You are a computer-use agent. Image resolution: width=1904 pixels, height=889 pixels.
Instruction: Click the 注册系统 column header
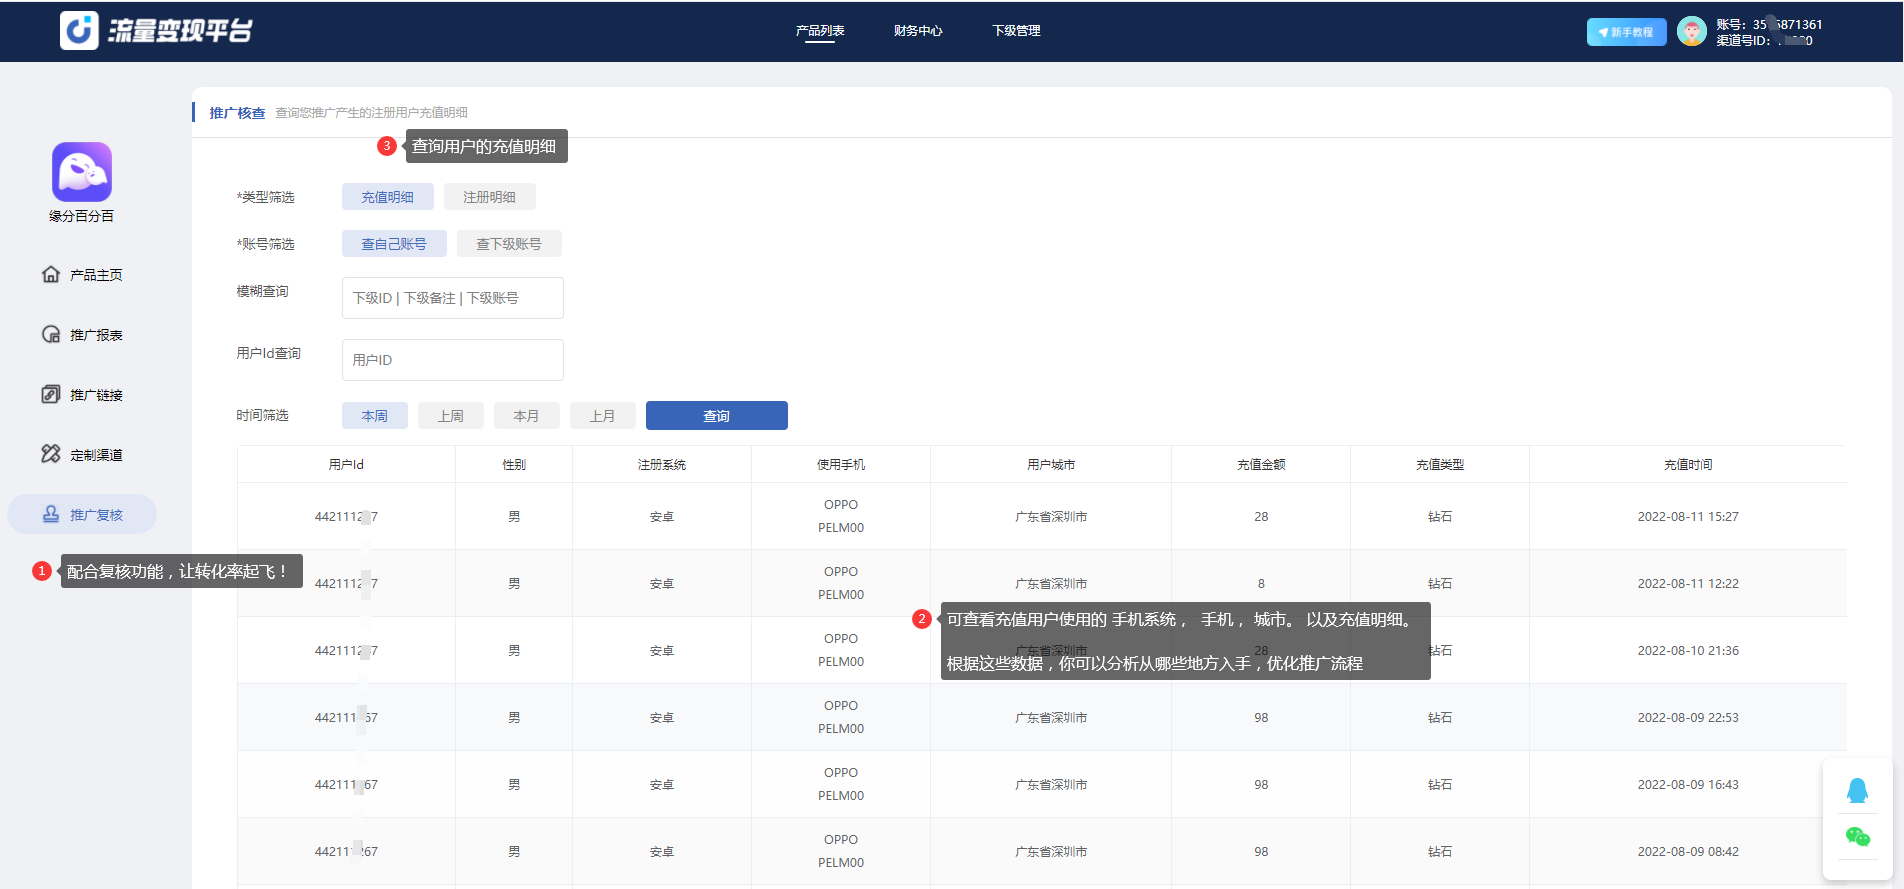662,465
